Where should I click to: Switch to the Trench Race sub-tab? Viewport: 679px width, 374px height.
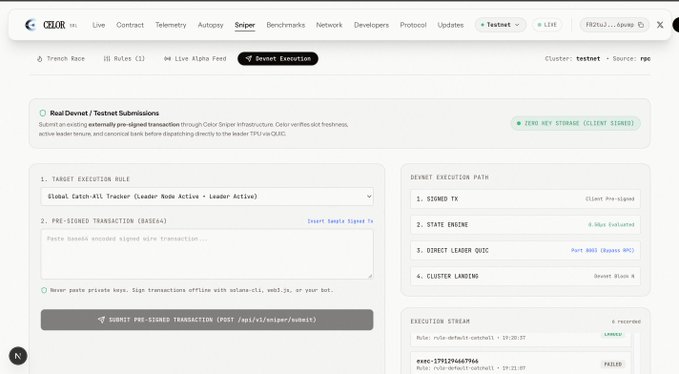point(61,59)
